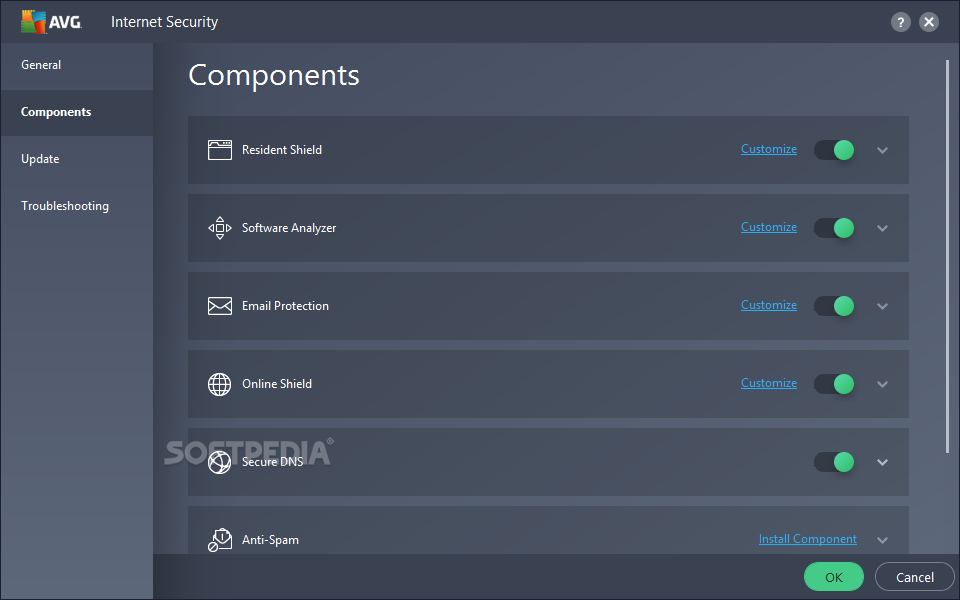Open help via question mark icon
The width and height of the screenshot is (960, 600).
click(900, 23)
